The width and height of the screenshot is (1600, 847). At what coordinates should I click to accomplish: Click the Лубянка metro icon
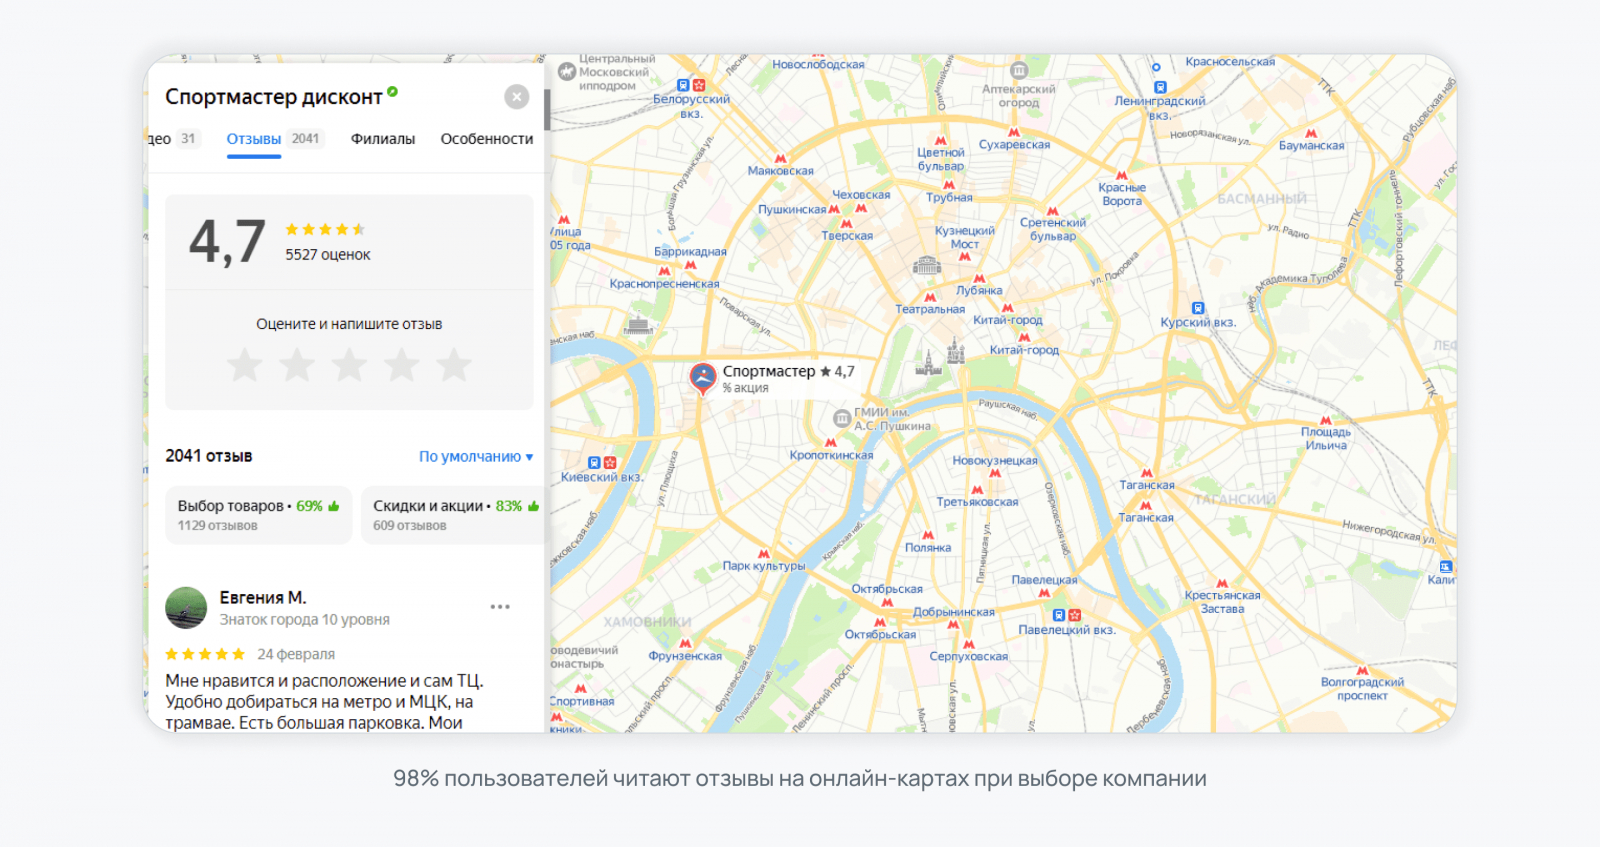tap(979, 278)
